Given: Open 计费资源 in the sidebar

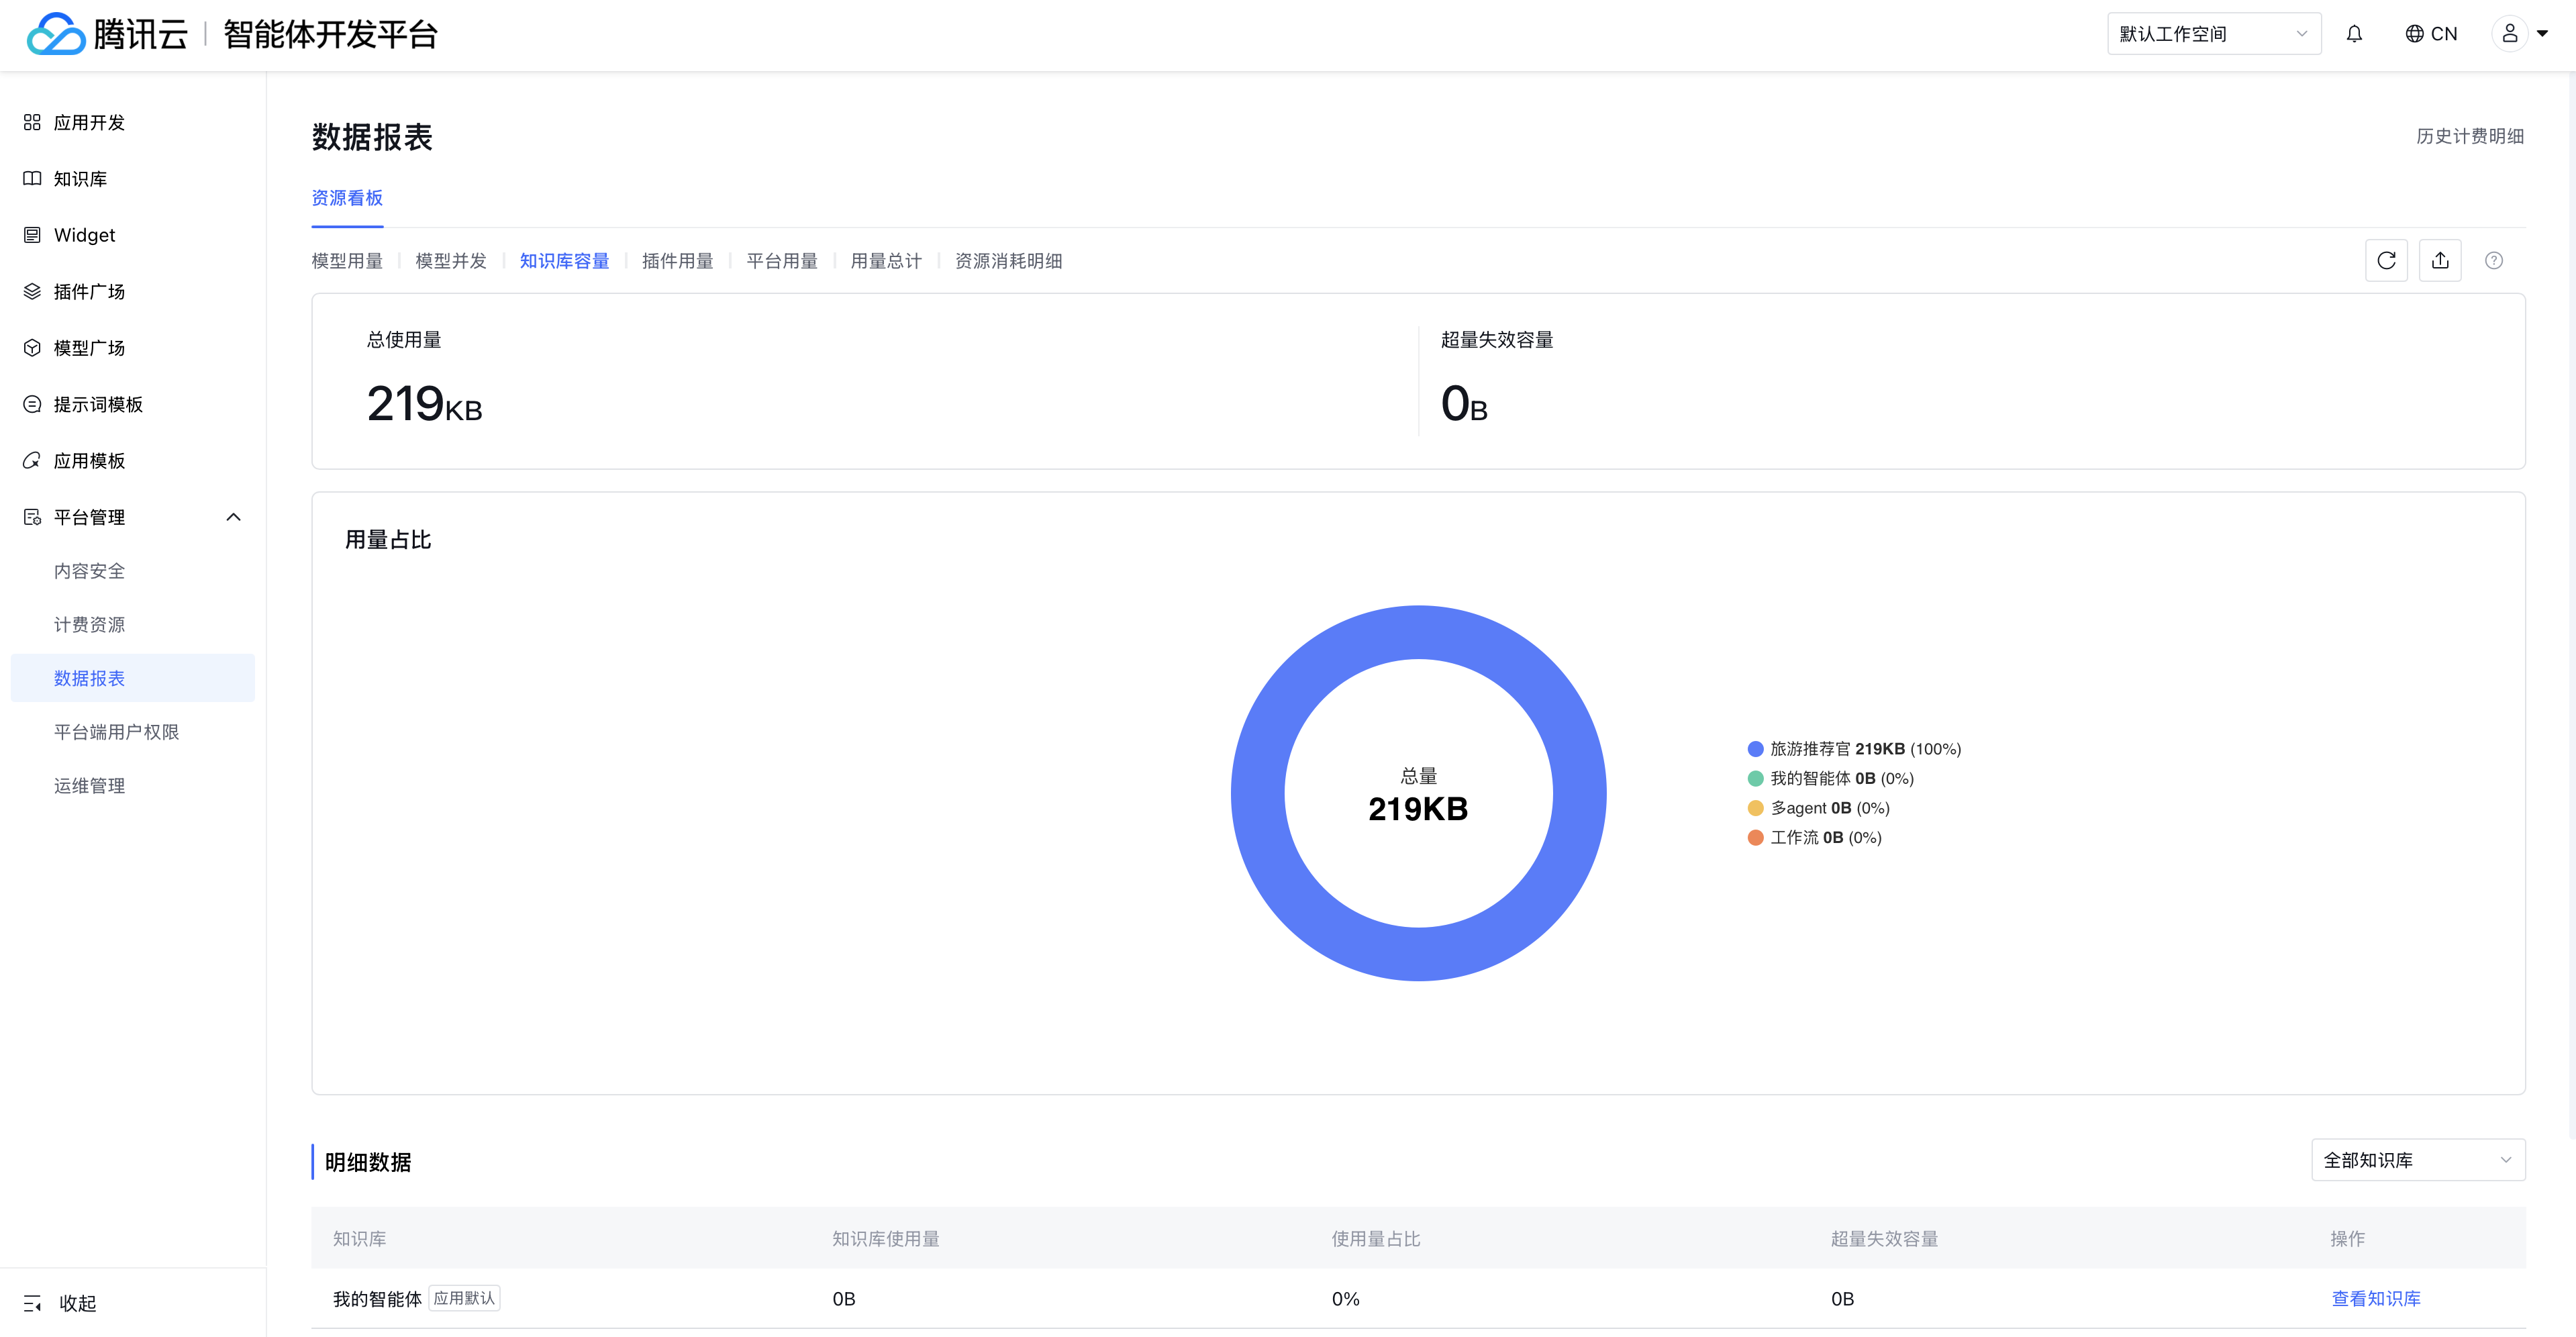Looking at the screenshot, I should [89, 625].
